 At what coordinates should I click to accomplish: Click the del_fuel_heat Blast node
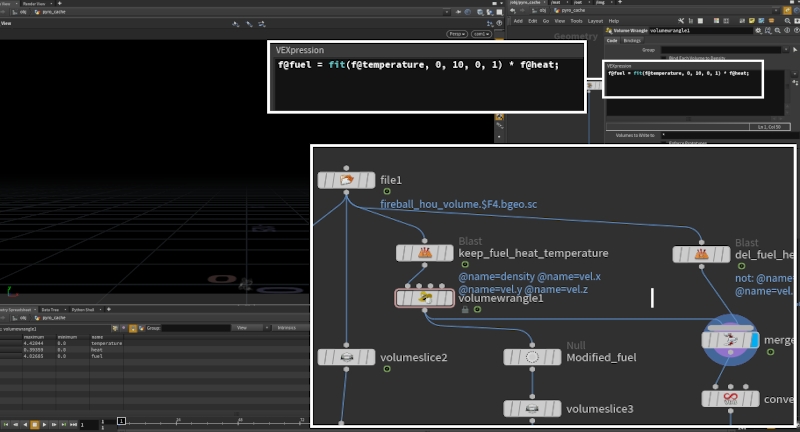(x=702, y=254)
